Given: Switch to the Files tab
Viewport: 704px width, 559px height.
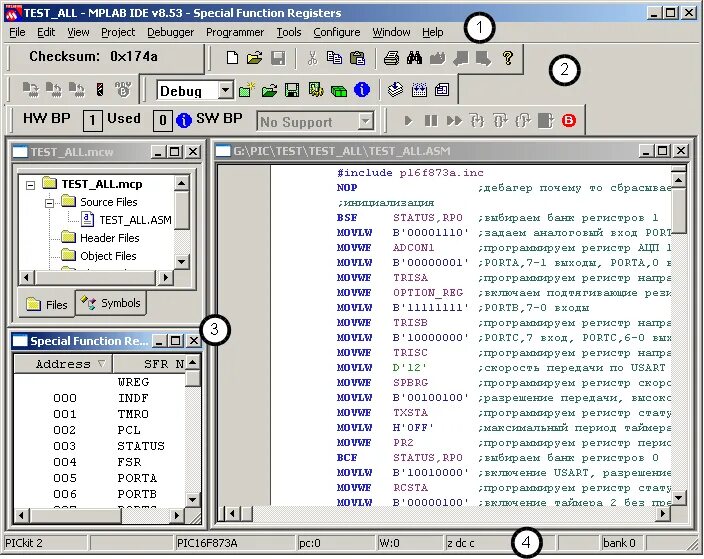Looking at the screenshot, I should point(46,304).
